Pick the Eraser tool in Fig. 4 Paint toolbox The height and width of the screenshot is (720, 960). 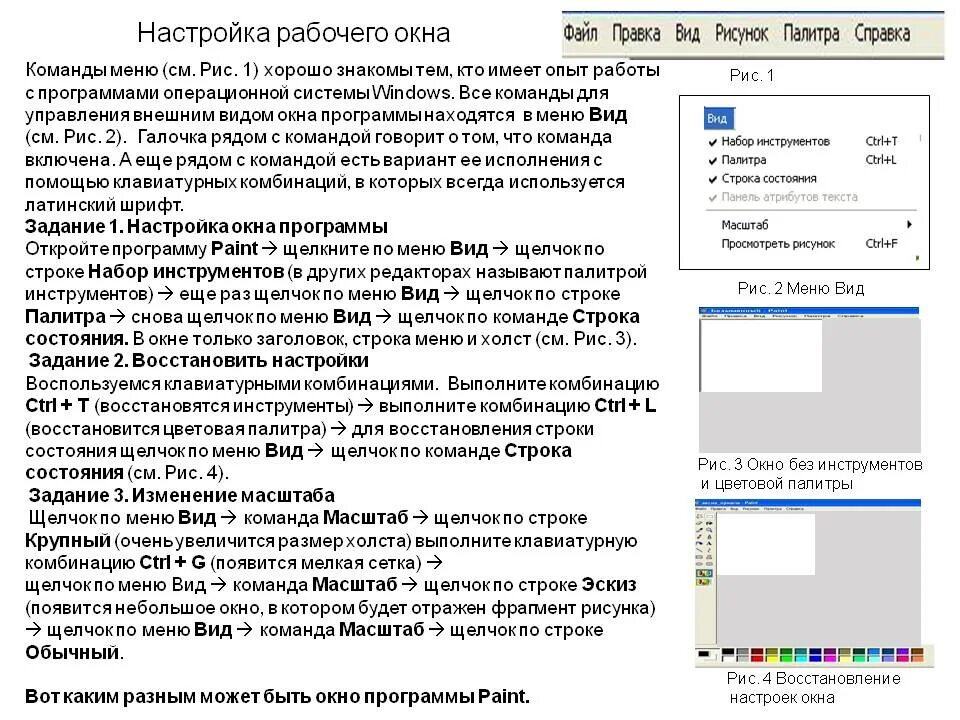[x=699, y=523]
